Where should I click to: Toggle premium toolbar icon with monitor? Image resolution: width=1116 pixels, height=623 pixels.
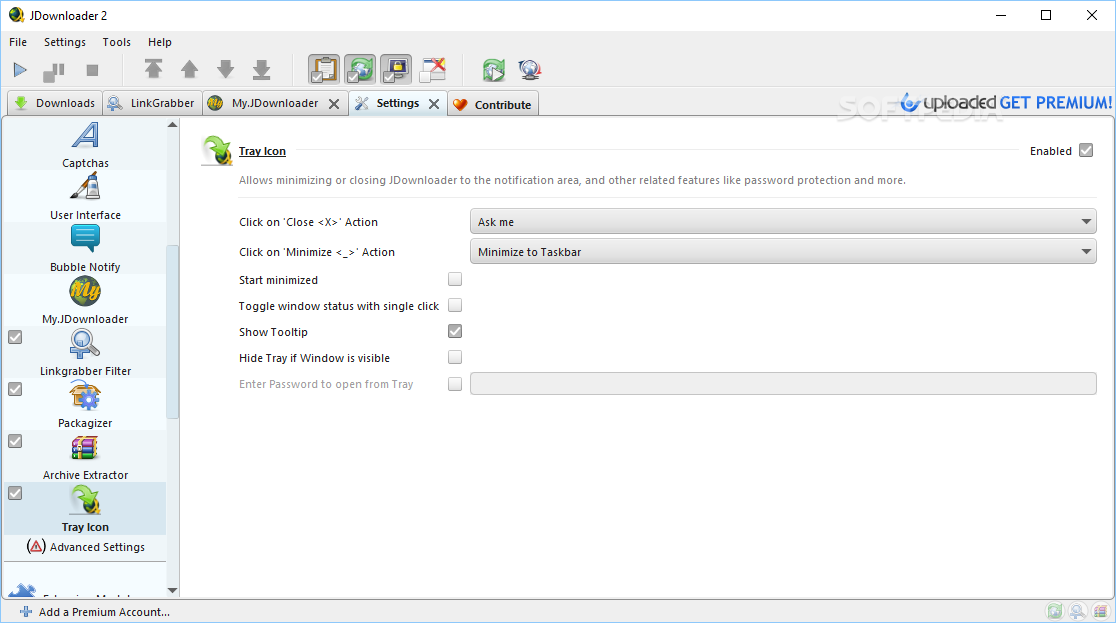396,70
